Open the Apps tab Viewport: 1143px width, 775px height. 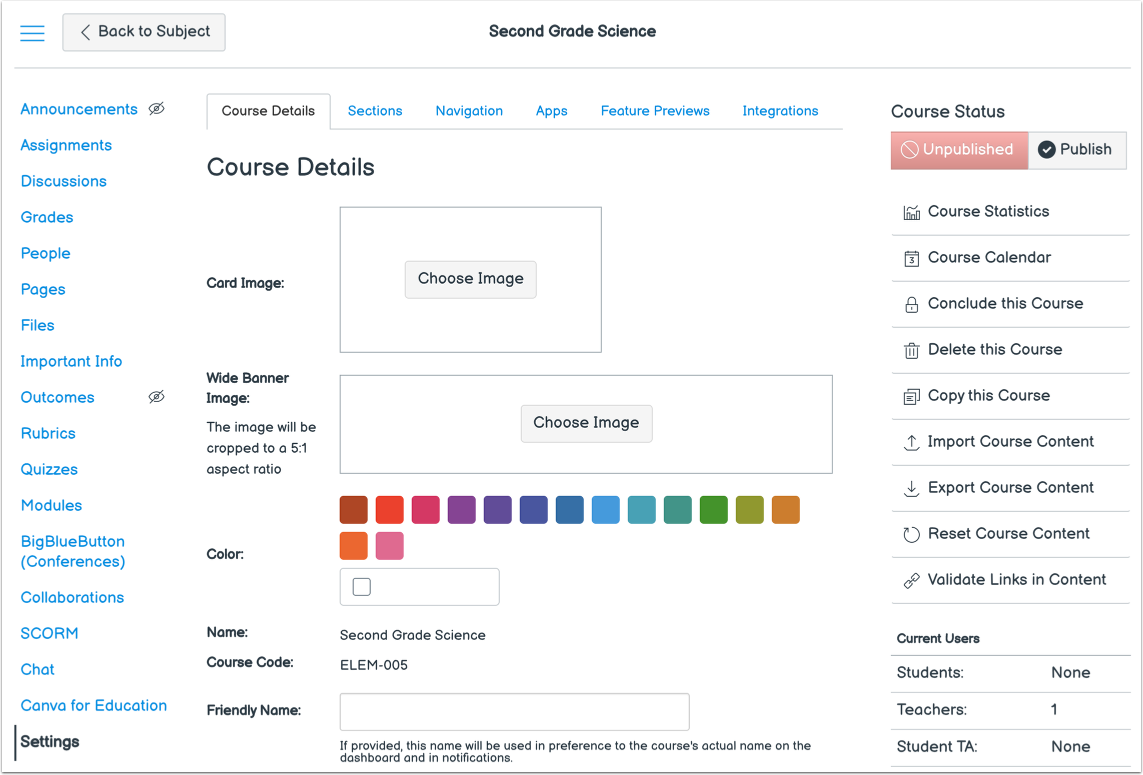(x=551, y=111)
